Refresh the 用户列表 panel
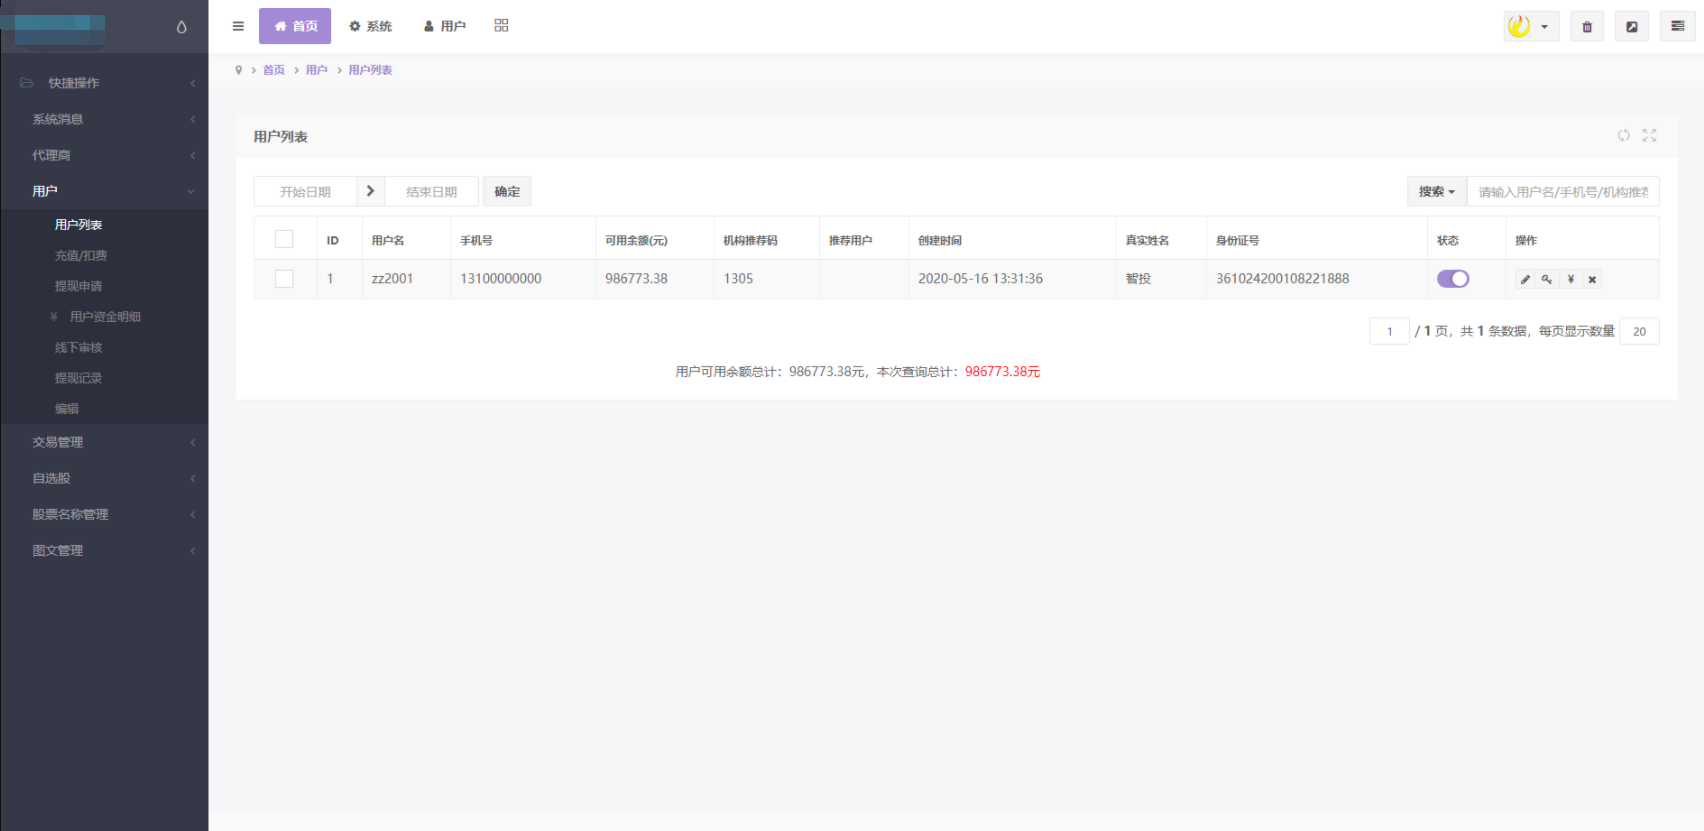The height and width of the screenshot is (831, 1704). [x=1623, y=136]
